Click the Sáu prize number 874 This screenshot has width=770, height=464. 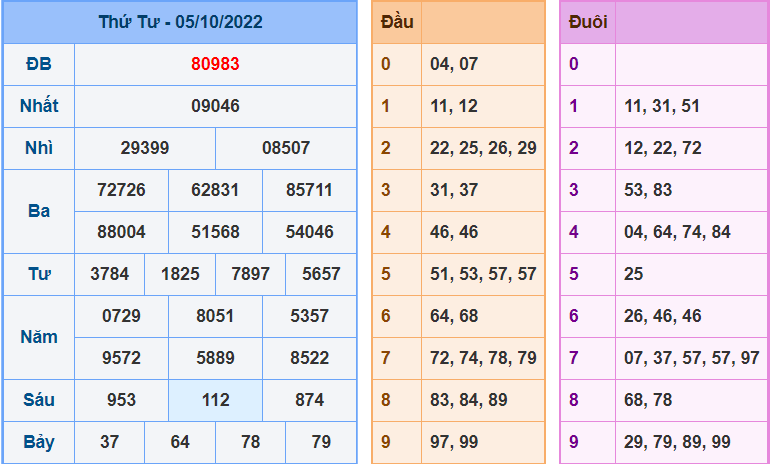(309, 400)
